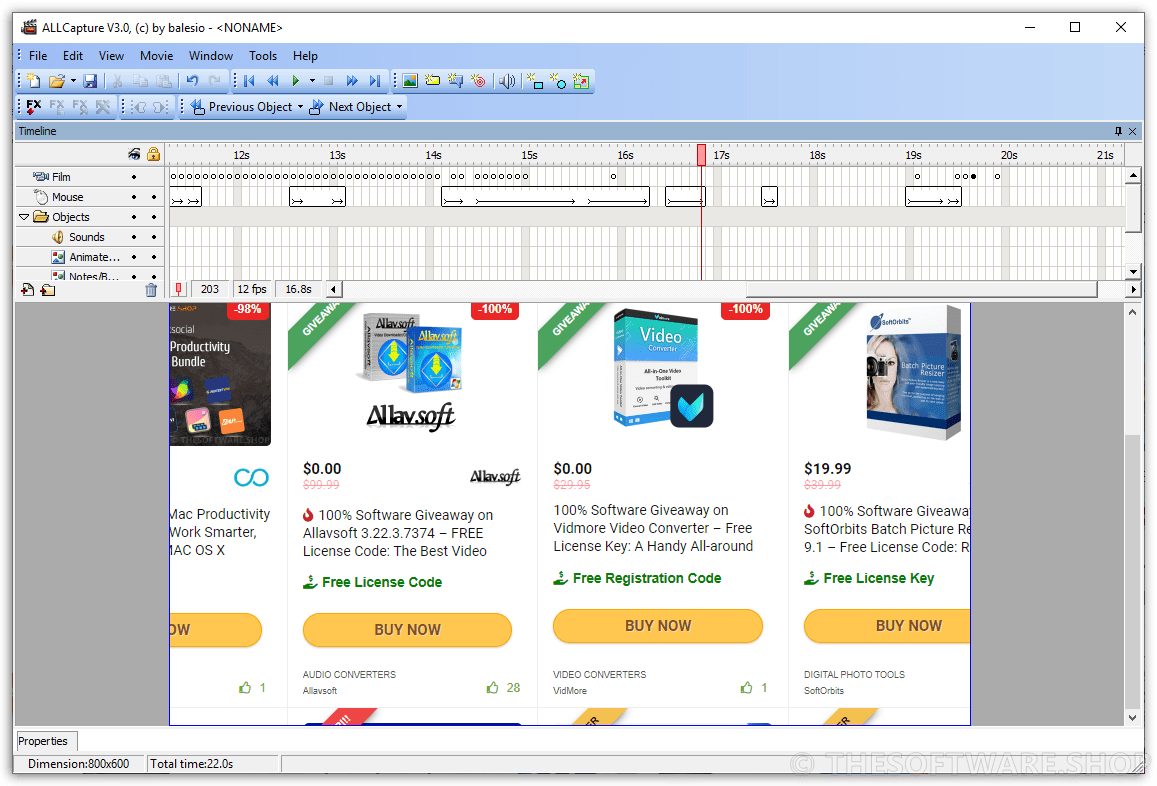Create a new project with the New icon

(34, 80)
